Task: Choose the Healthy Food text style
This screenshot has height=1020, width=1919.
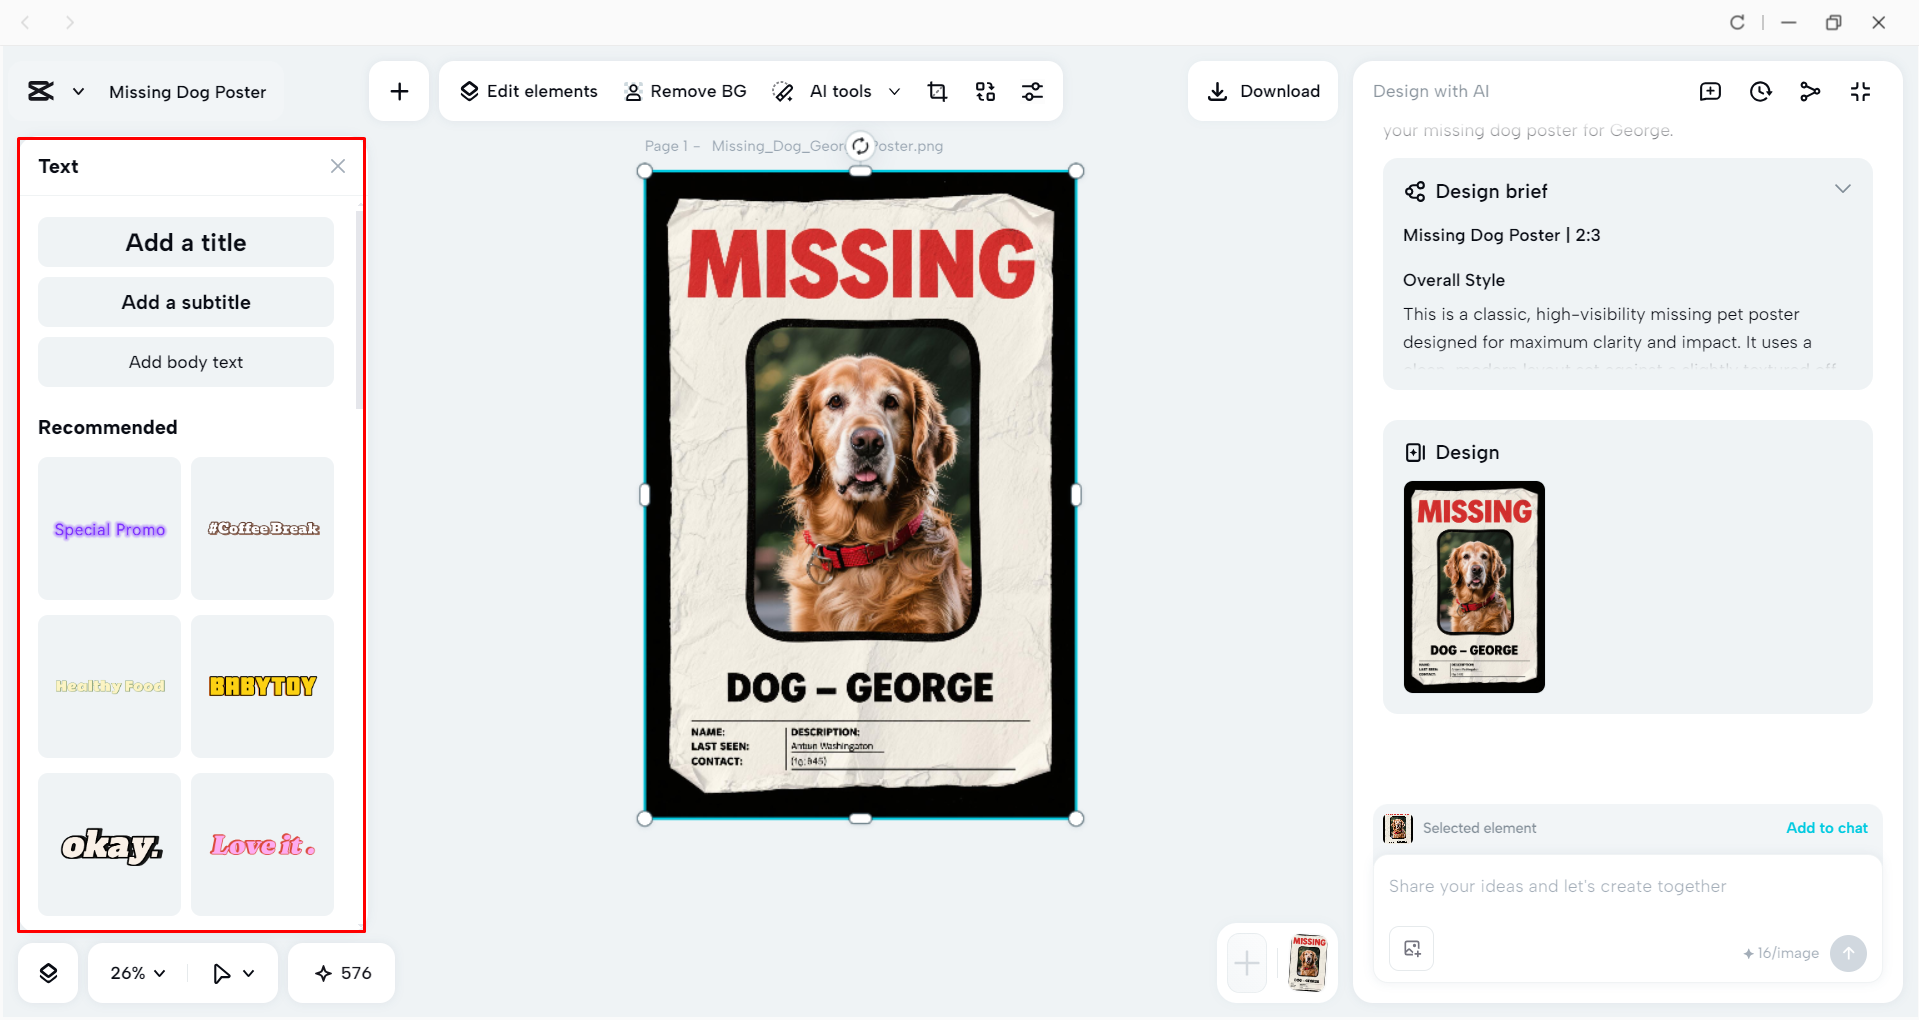Action: pos(110,686)
